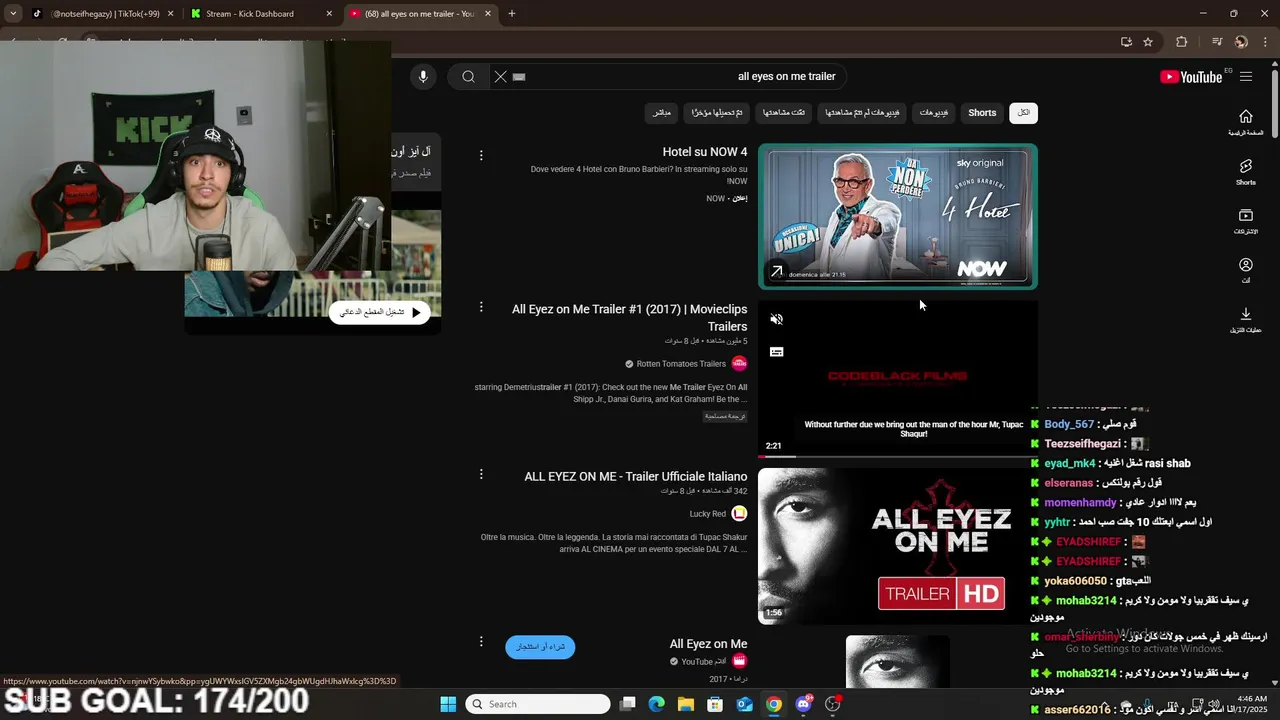Click the install app icon in address bar

point(1126,42)
